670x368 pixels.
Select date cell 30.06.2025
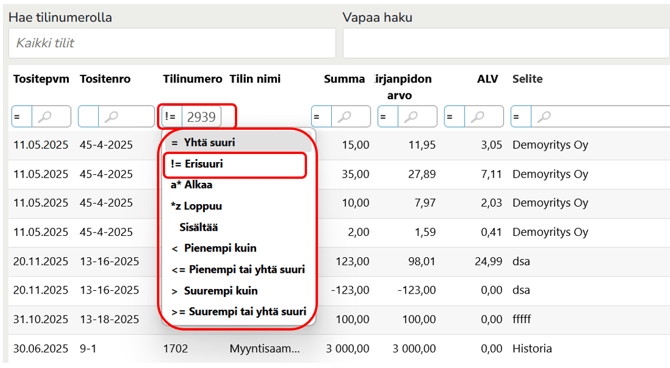pyautogui.click(x=41, y=349)
